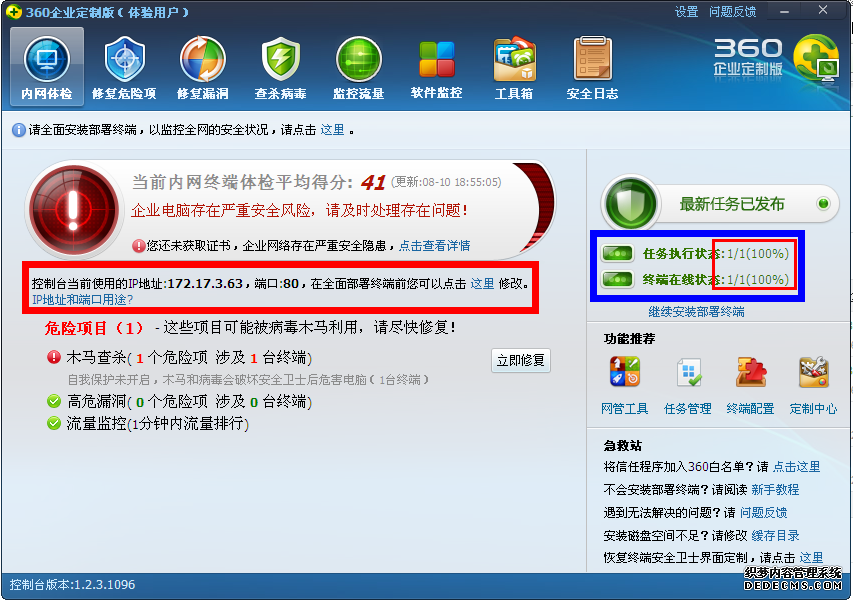
Task: Open the 工具箱 toolbox icon
Action: click(514, 60)
